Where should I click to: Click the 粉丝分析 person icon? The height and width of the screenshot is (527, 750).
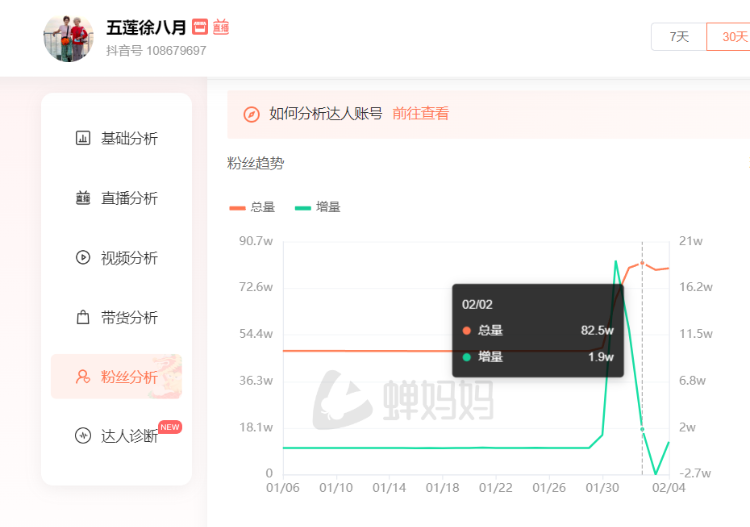[x=83, y=377]
